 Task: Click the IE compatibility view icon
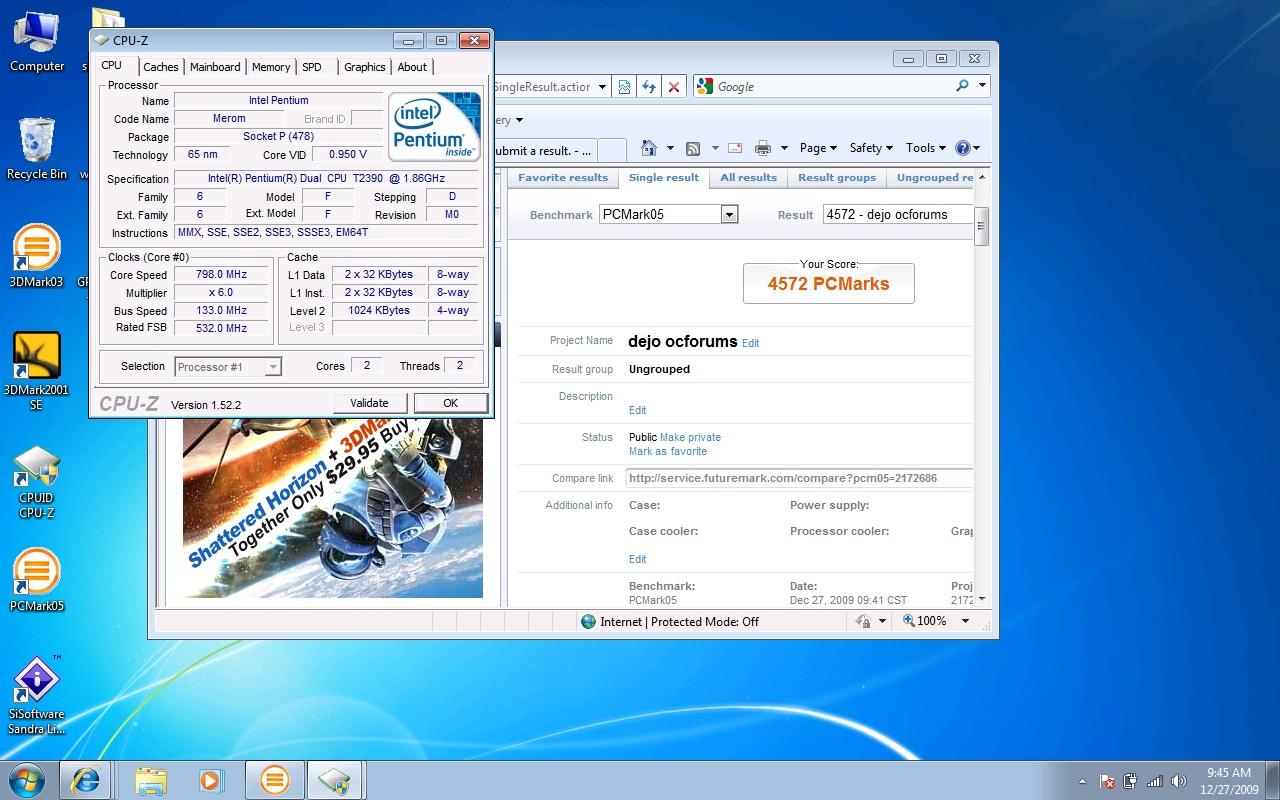pyautogui.click(x=624, y=87)
